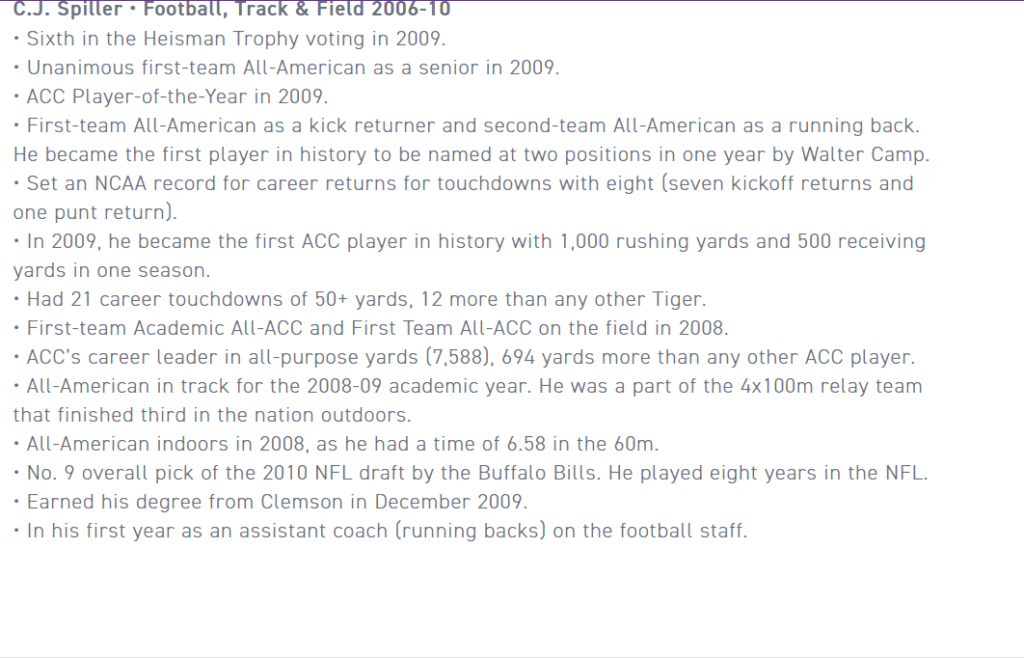Click the C.J. Spiller heading text
This screenshot has height=659, width=1024.
[x=232, y=9]
